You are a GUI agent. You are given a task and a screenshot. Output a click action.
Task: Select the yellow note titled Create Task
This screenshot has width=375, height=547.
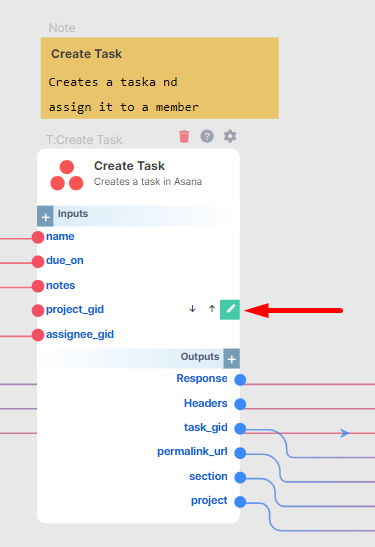tap(160, 78)
